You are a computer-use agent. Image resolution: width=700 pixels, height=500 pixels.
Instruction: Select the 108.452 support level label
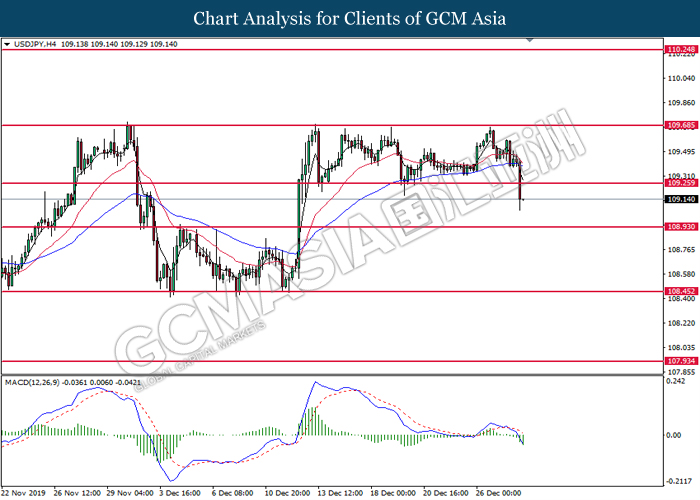[x=681, y=291]
